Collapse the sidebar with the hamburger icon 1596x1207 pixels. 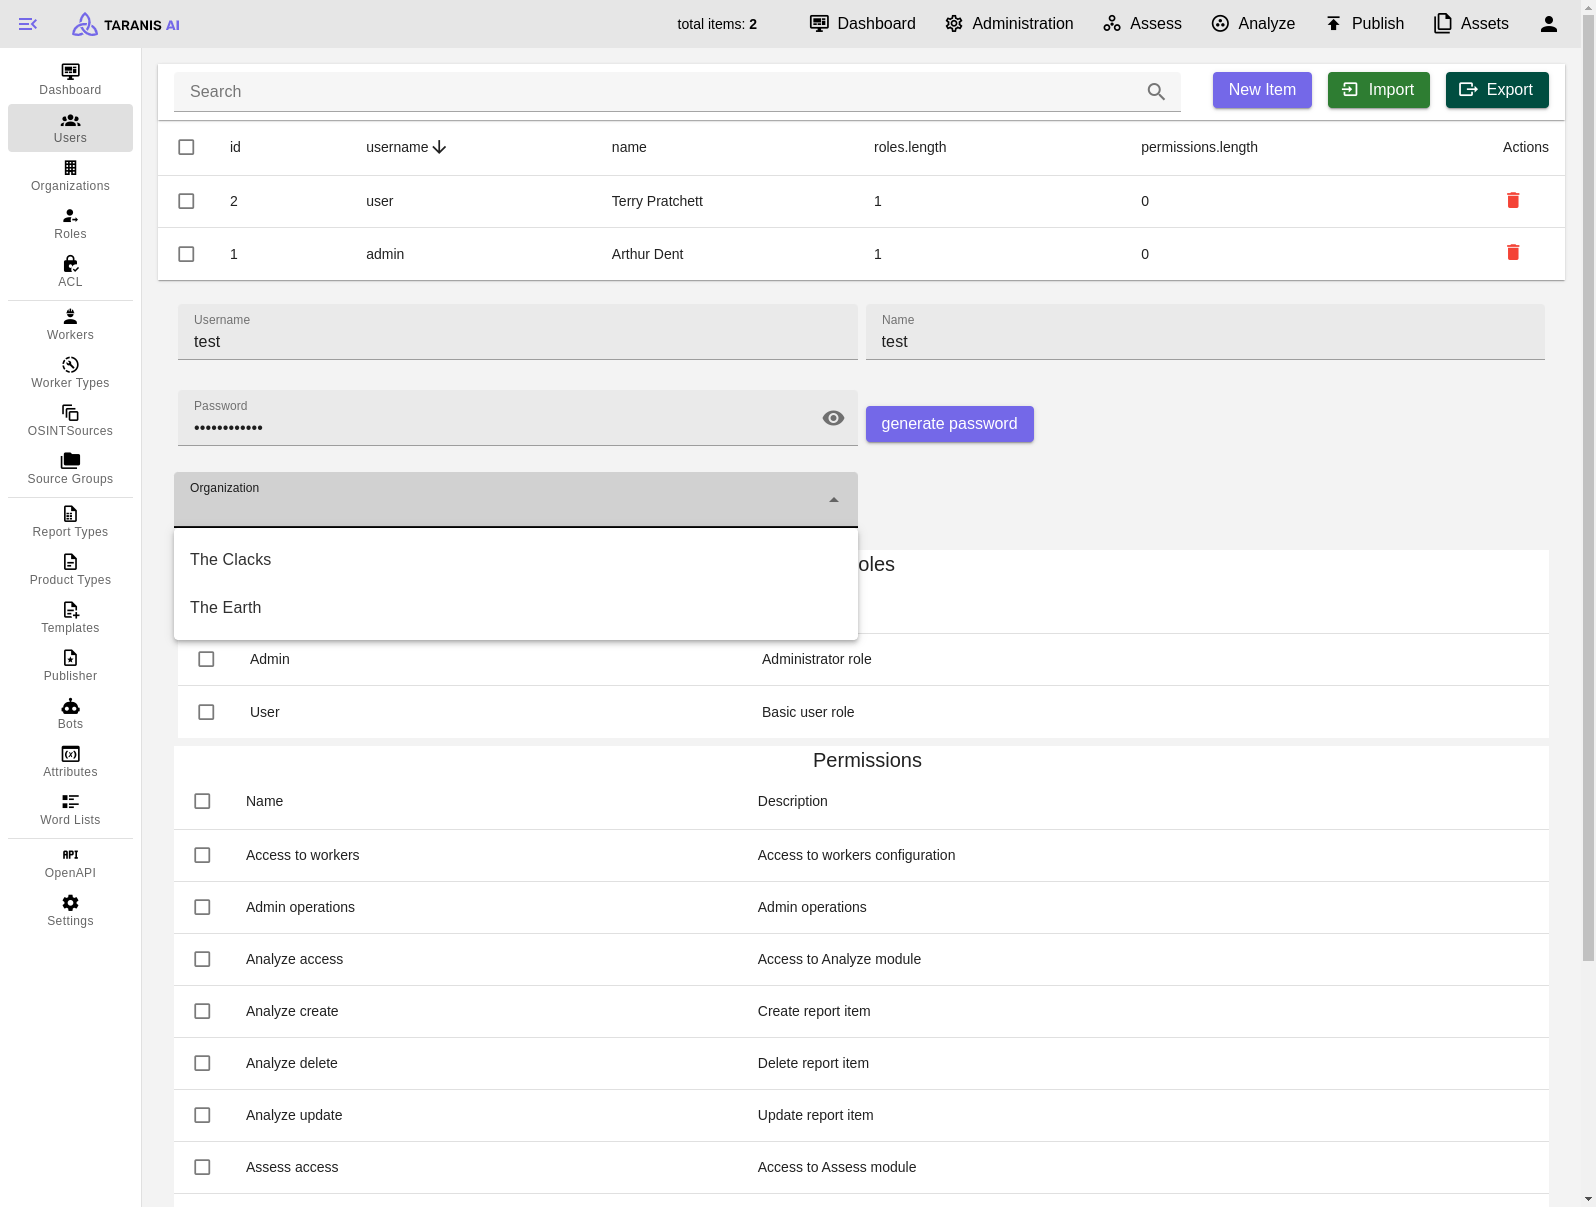[x=28, y=24]
